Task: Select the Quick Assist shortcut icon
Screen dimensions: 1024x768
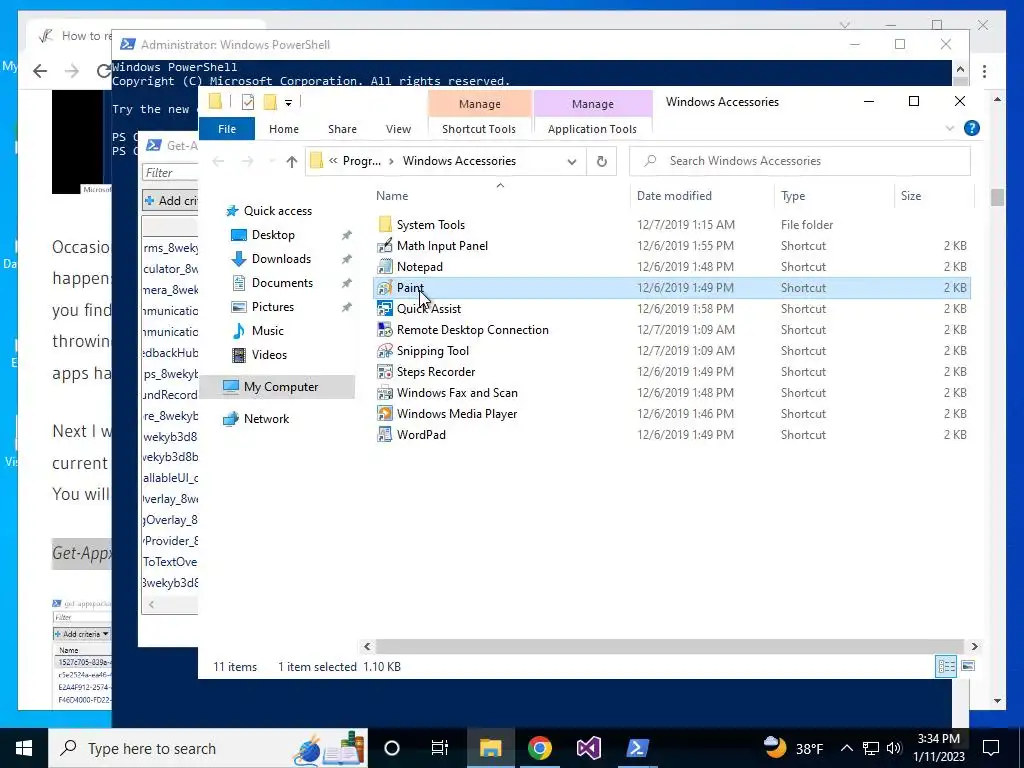Action: click(x=385, y=308)
